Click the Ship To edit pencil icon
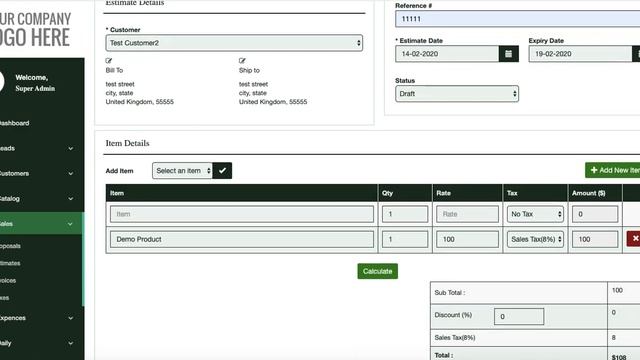 click(242, 61)
